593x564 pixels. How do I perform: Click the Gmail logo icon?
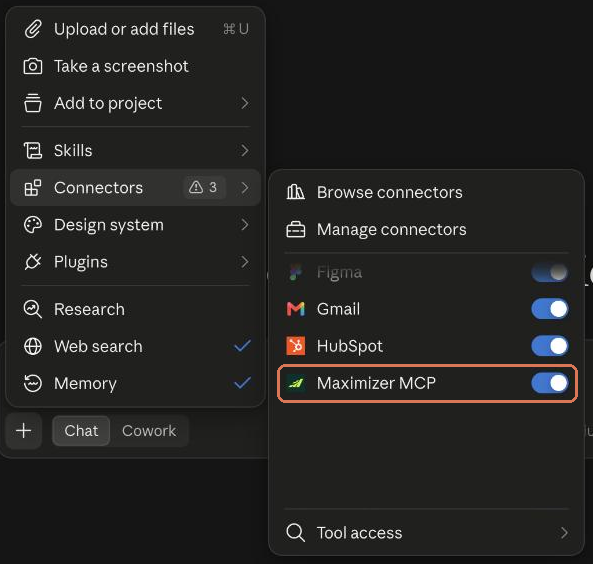coord(295,309)
